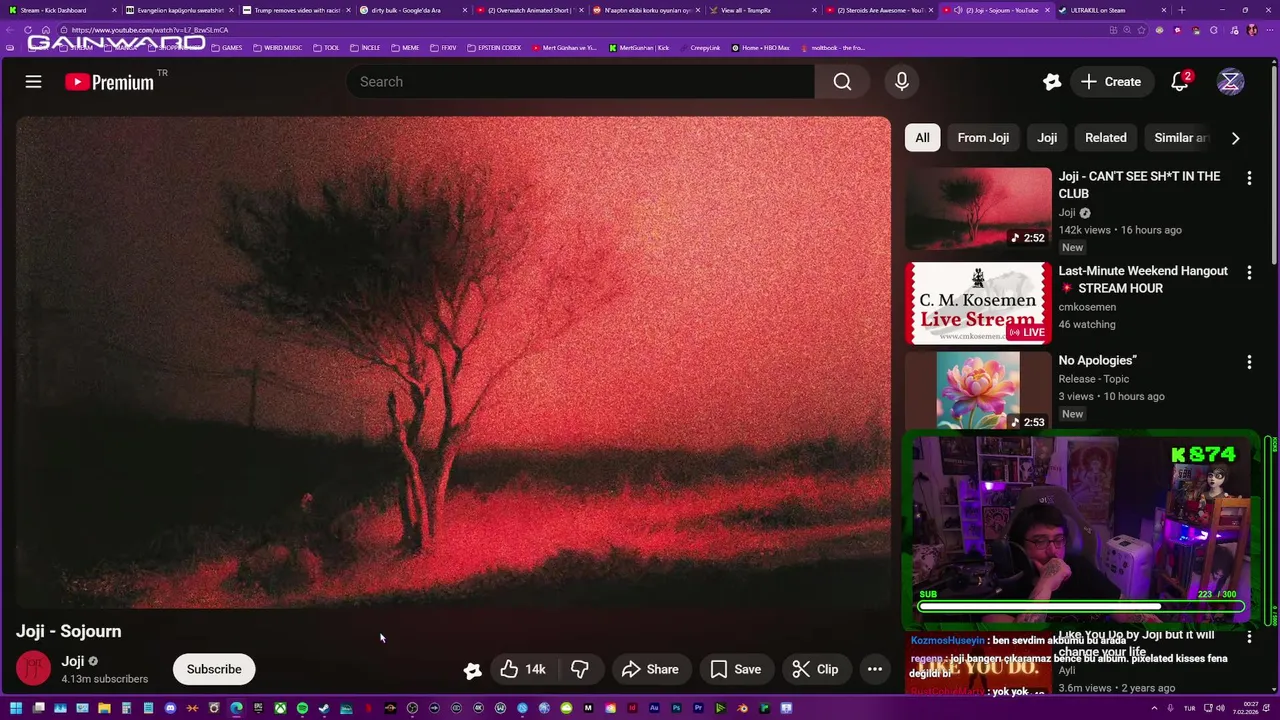The image size is (1280, 720).
Task: Share the video
Action: click(x=650, y=669)
